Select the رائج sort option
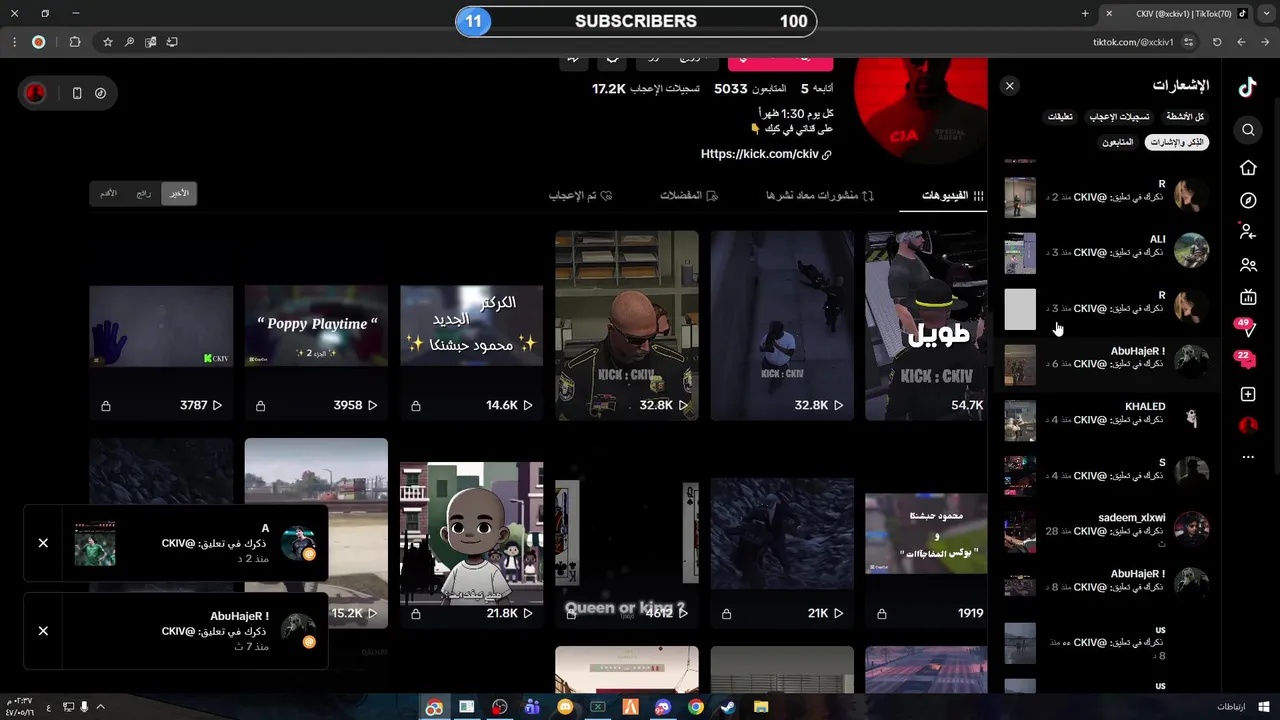Viewport: 1280px width, 720px height. pos(144,194)
